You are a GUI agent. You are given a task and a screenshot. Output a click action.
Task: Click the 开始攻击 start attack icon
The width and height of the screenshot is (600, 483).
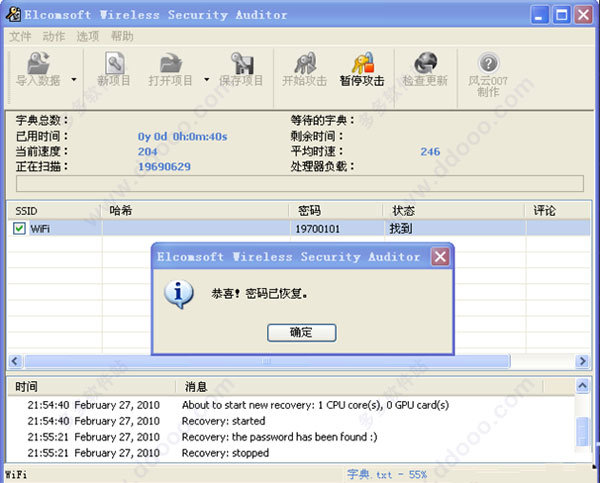pyautogui.click(x=305, y=63)
